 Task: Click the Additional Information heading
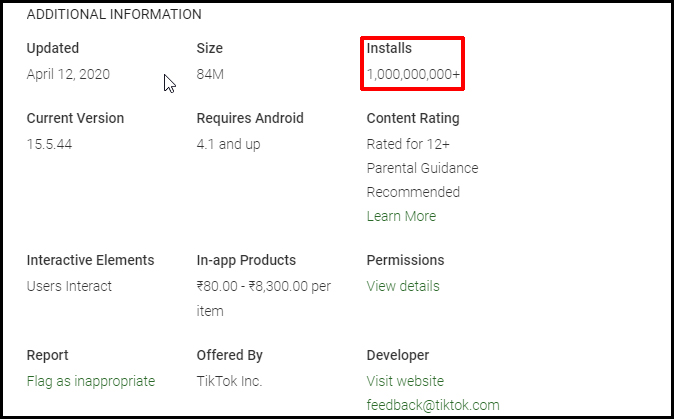pyautogui.click(x=114, y=15)
